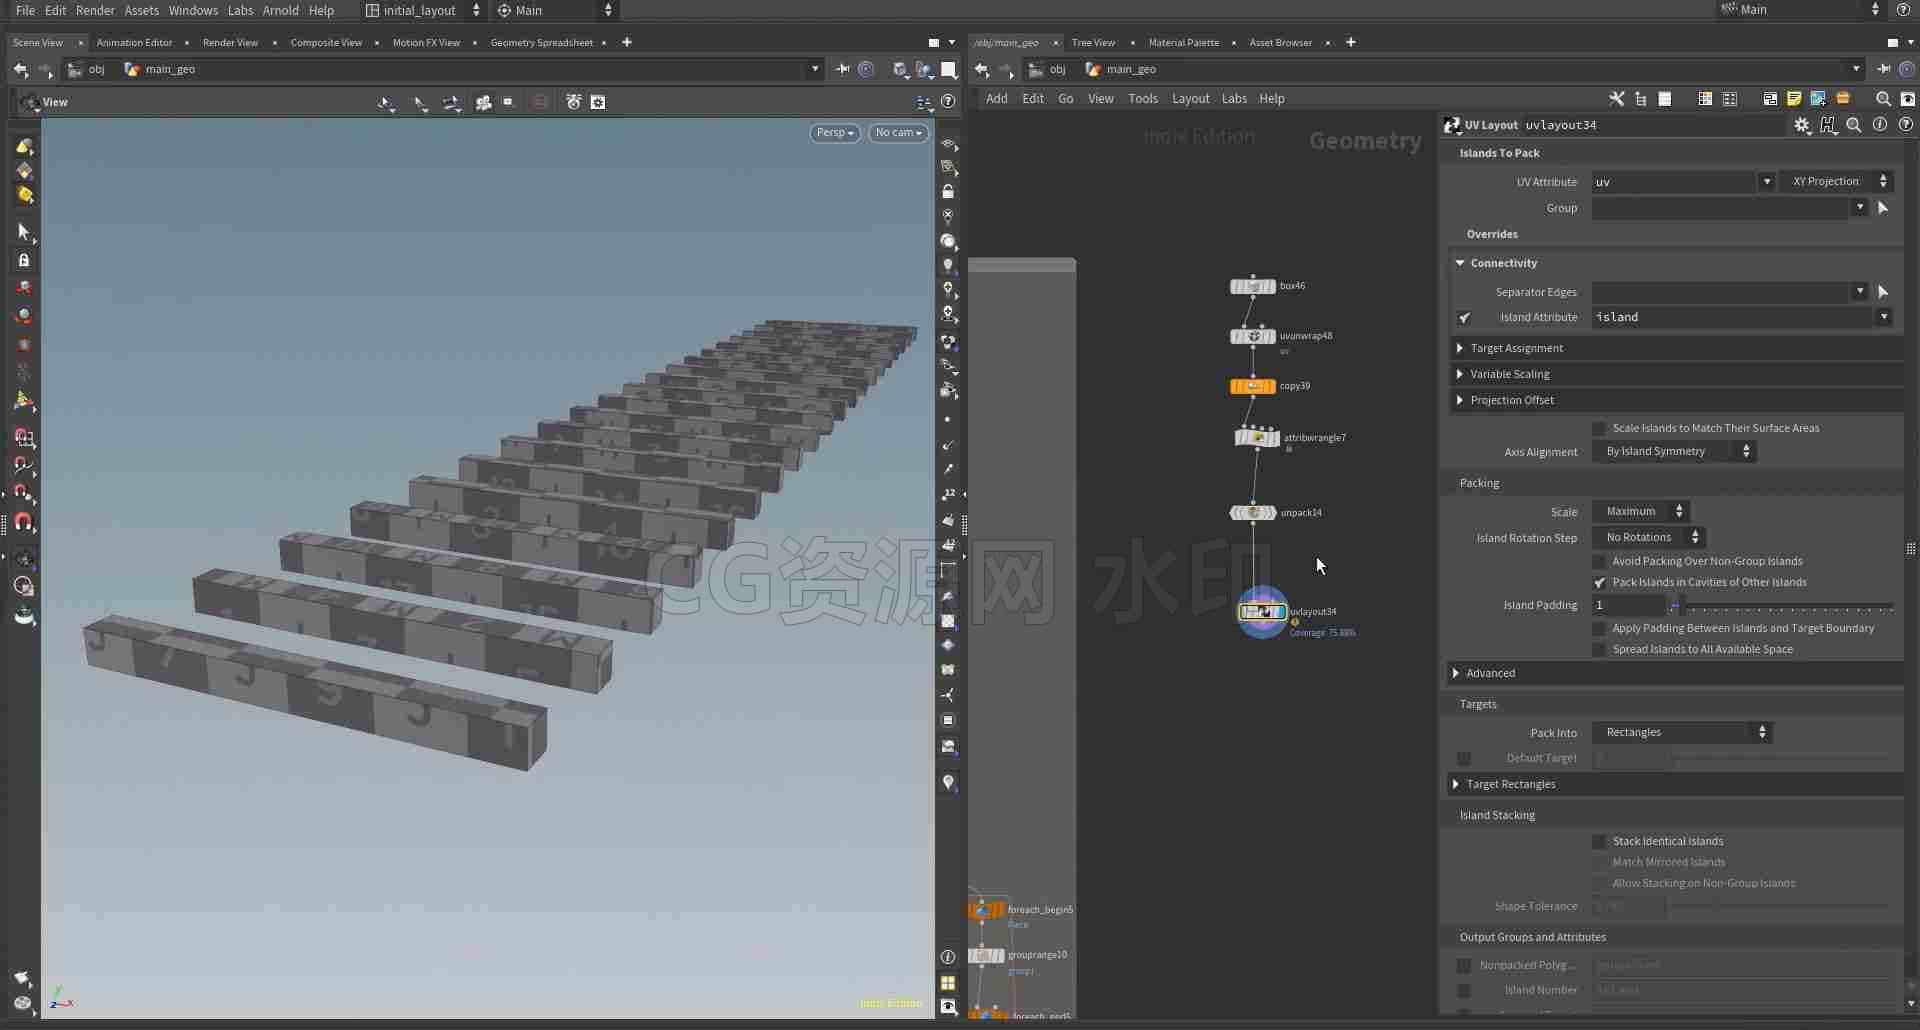Uncheck Pack Islands in Cavities of Other Islands
The height and width of the screenshot is (1030, 1920).
tap(1599, 583)
